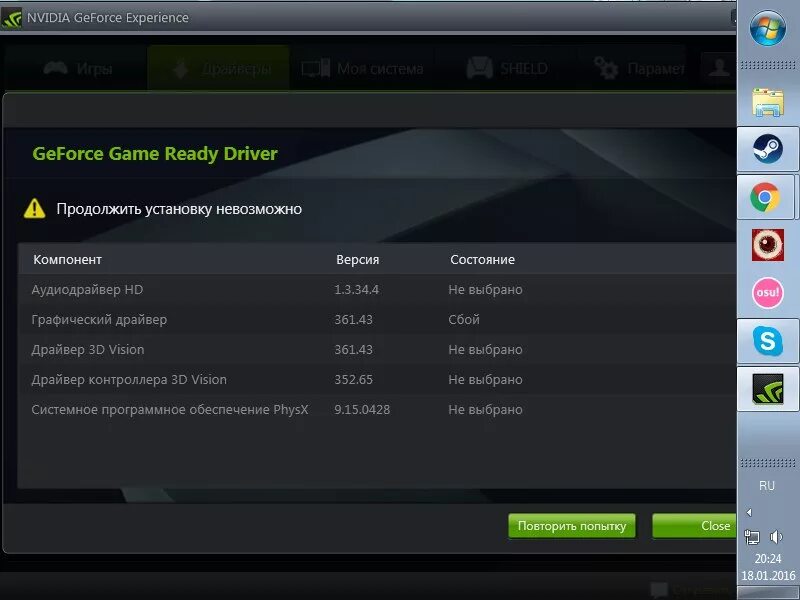Click the volume speaker tray icon
This screenshot has width=800, height=600.
[776, 537]
